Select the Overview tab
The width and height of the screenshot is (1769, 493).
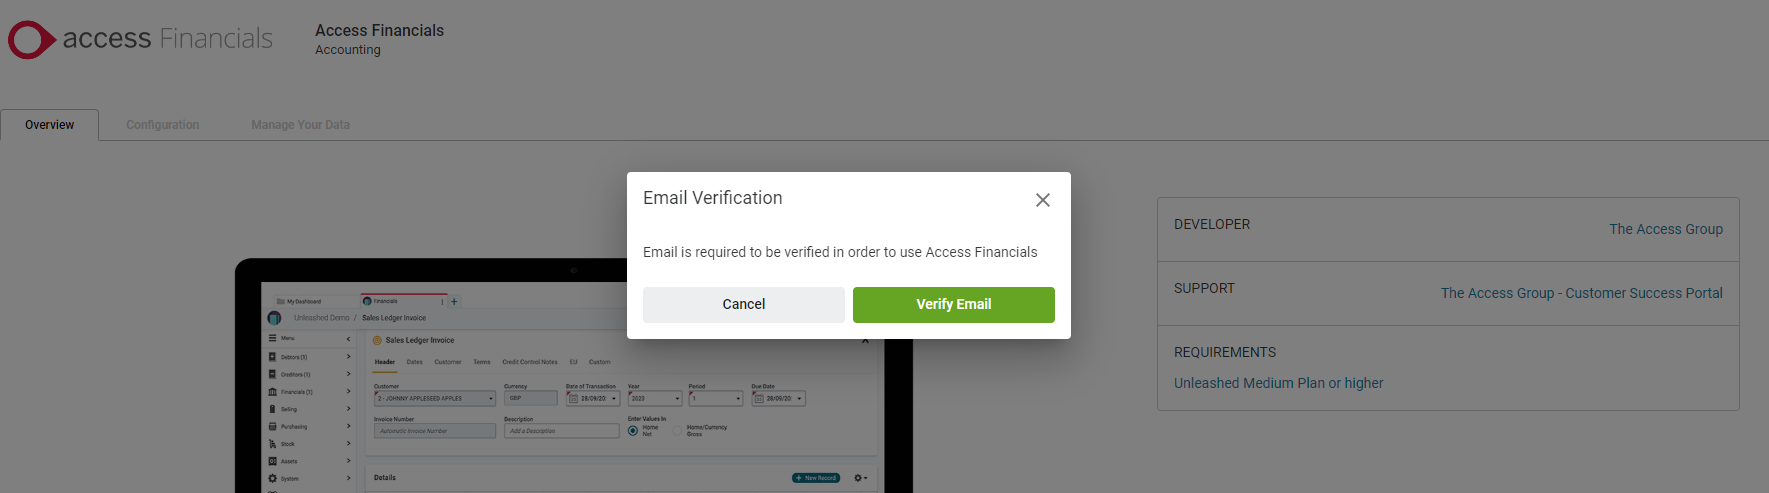click(x=50, y=125)
